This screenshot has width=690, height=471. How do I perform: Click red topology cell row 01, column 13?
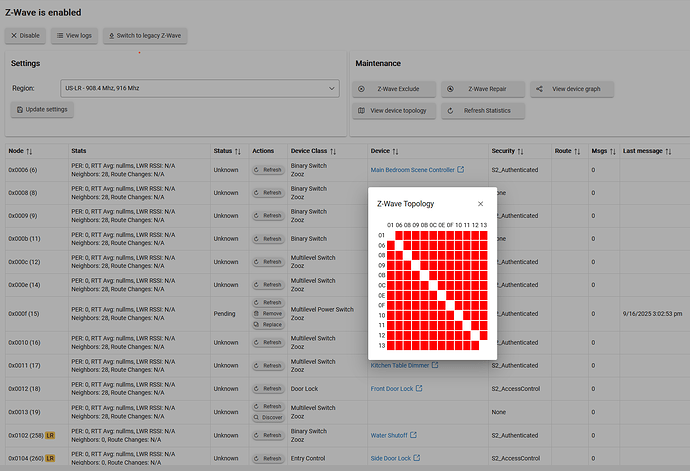pyautogui.click(x=484, y=236)
